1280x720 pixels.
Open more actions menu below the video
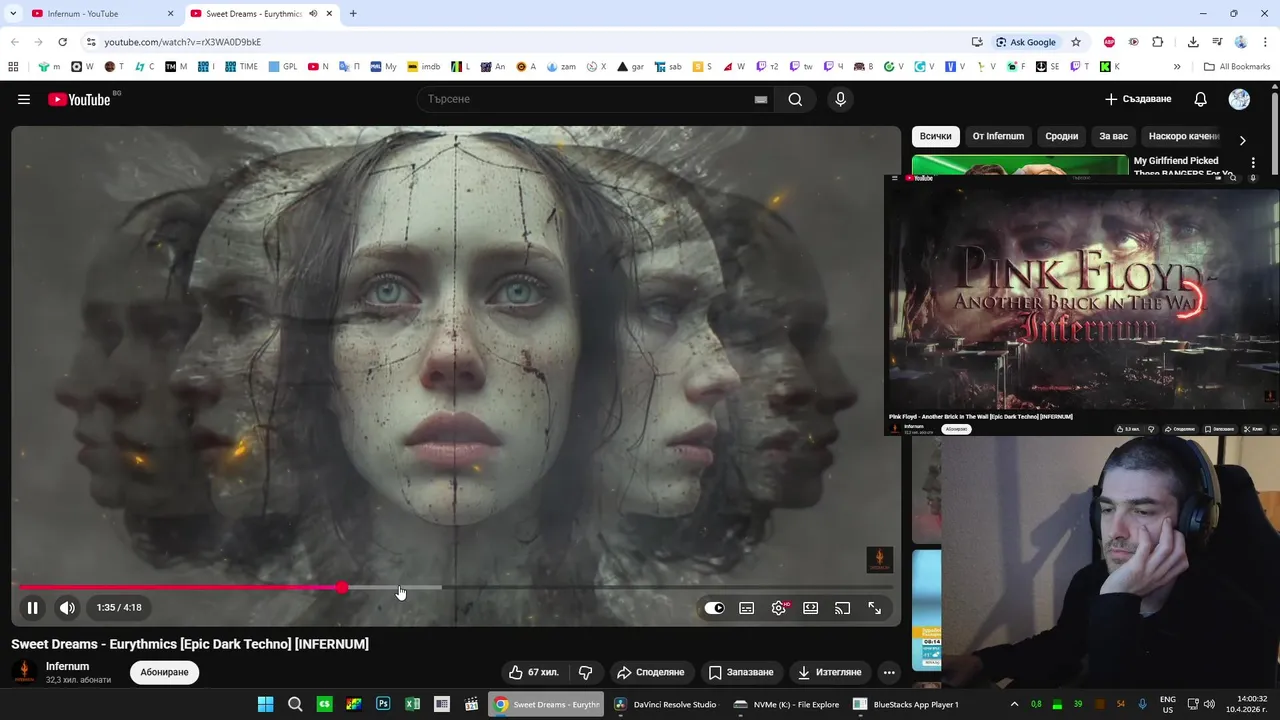(889, 672)
